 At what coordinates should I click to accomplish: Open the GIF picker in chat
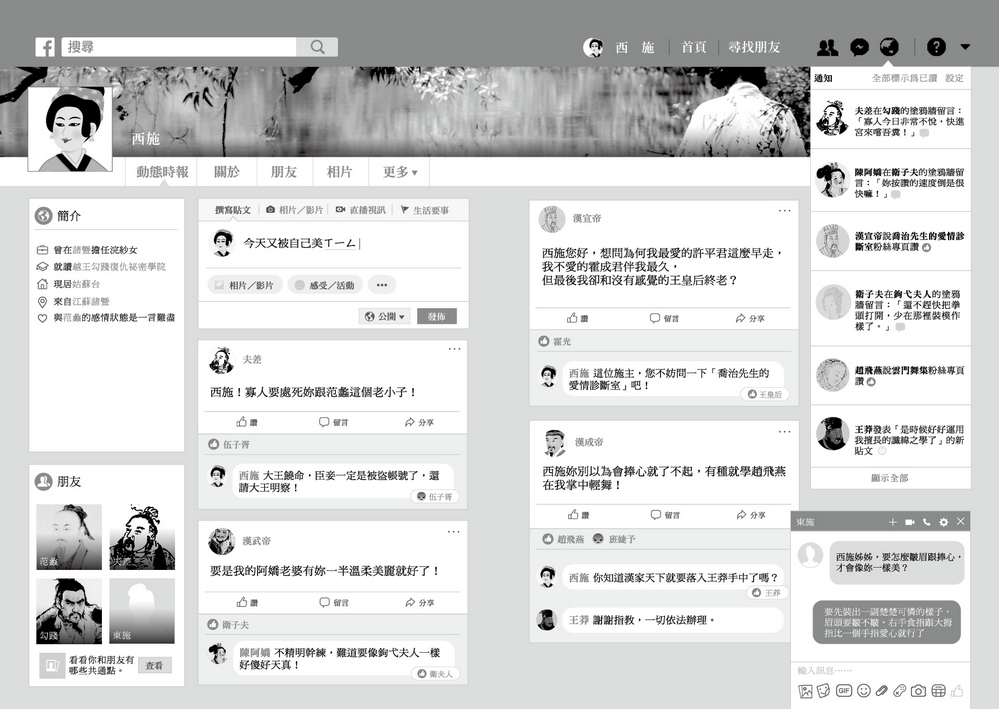pyautogui.click(x=844, y=691)
